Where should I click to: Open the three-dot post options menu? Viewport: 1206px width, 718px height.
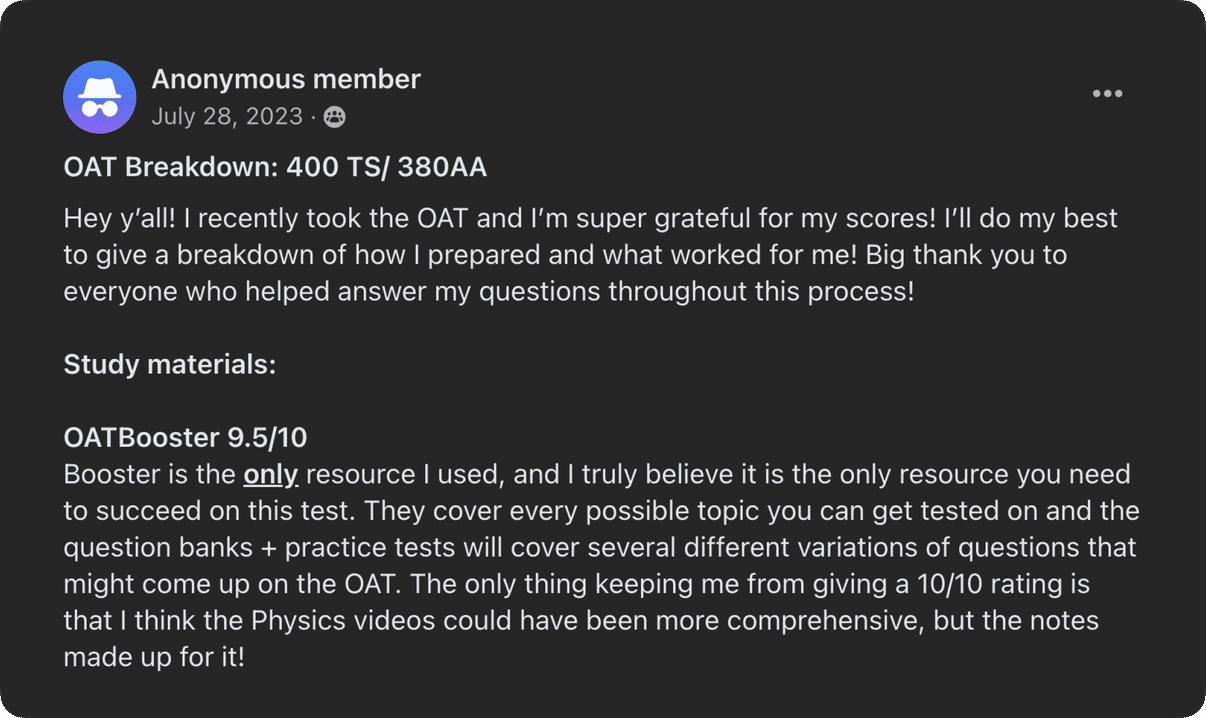coord(1107,94)
